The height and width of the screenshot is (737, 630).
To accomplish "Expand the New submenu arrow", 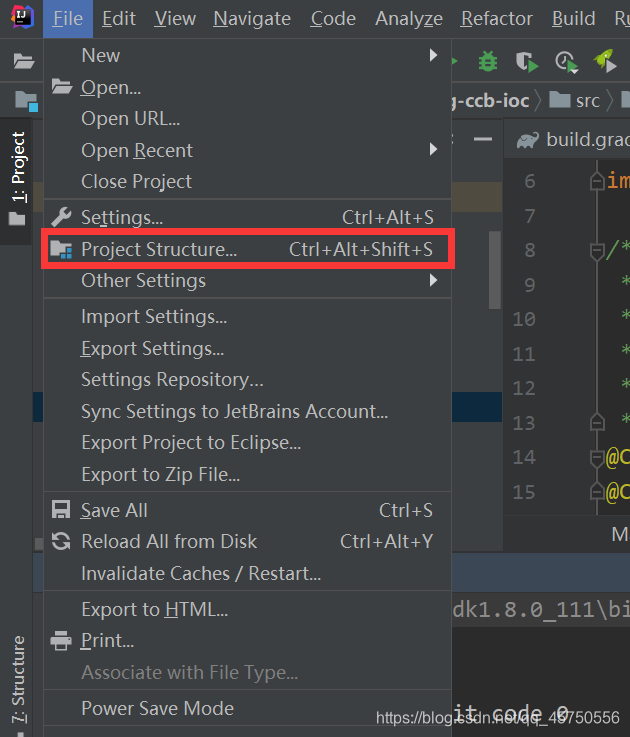I will click(433, 55).
